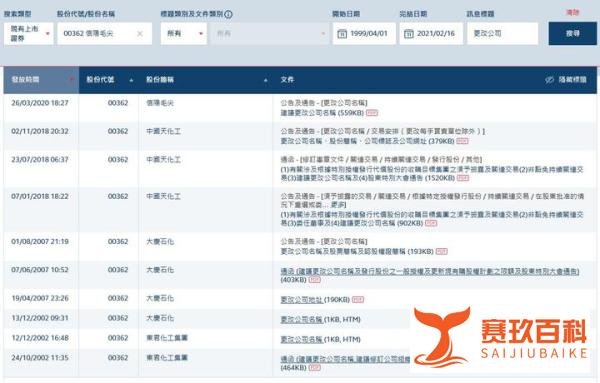Open the 902KB announcement dated 07/01/2018

pos(432,218)
